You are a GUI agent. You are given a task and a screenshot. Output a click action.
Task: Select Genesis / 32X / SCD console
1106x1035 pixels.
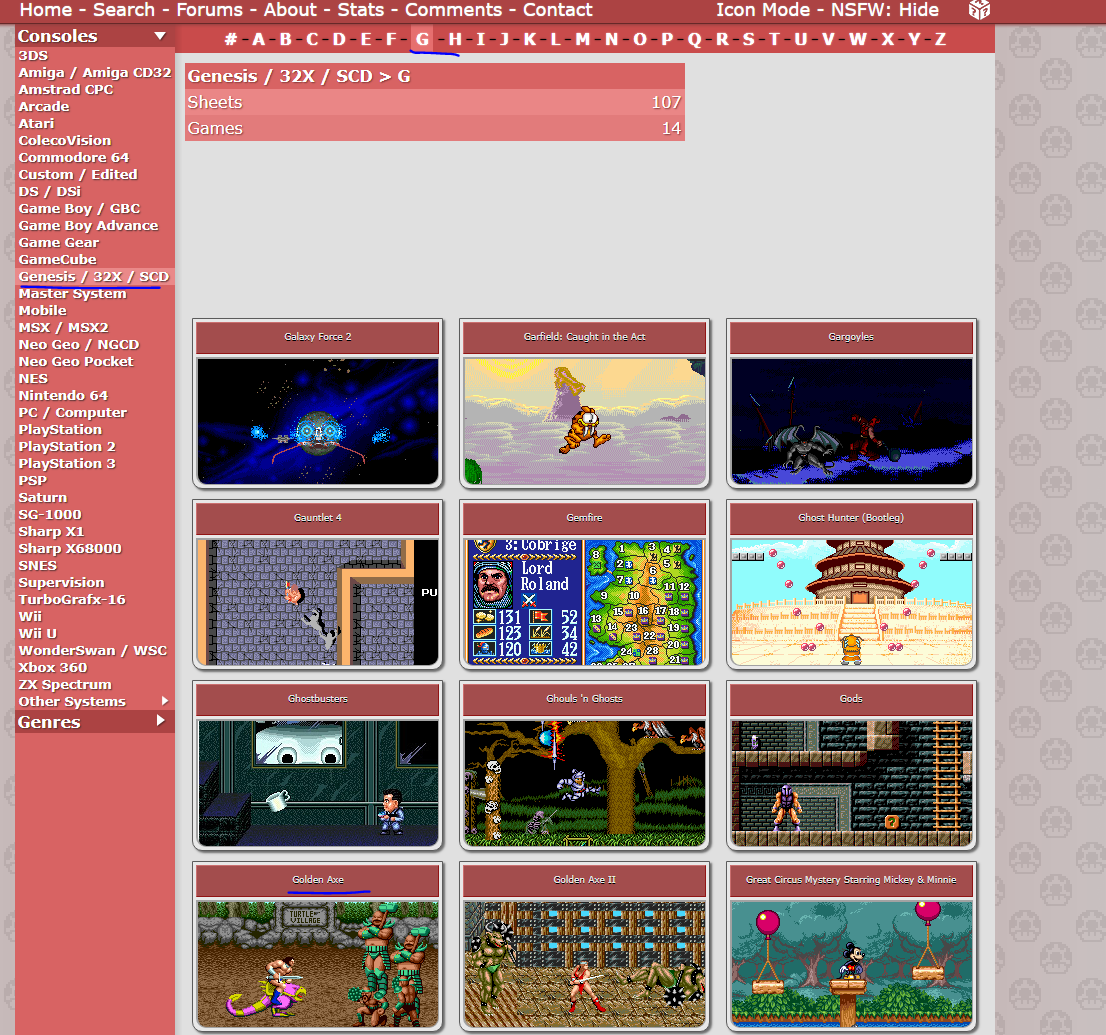pyautogui.click(x=94, y=277)
